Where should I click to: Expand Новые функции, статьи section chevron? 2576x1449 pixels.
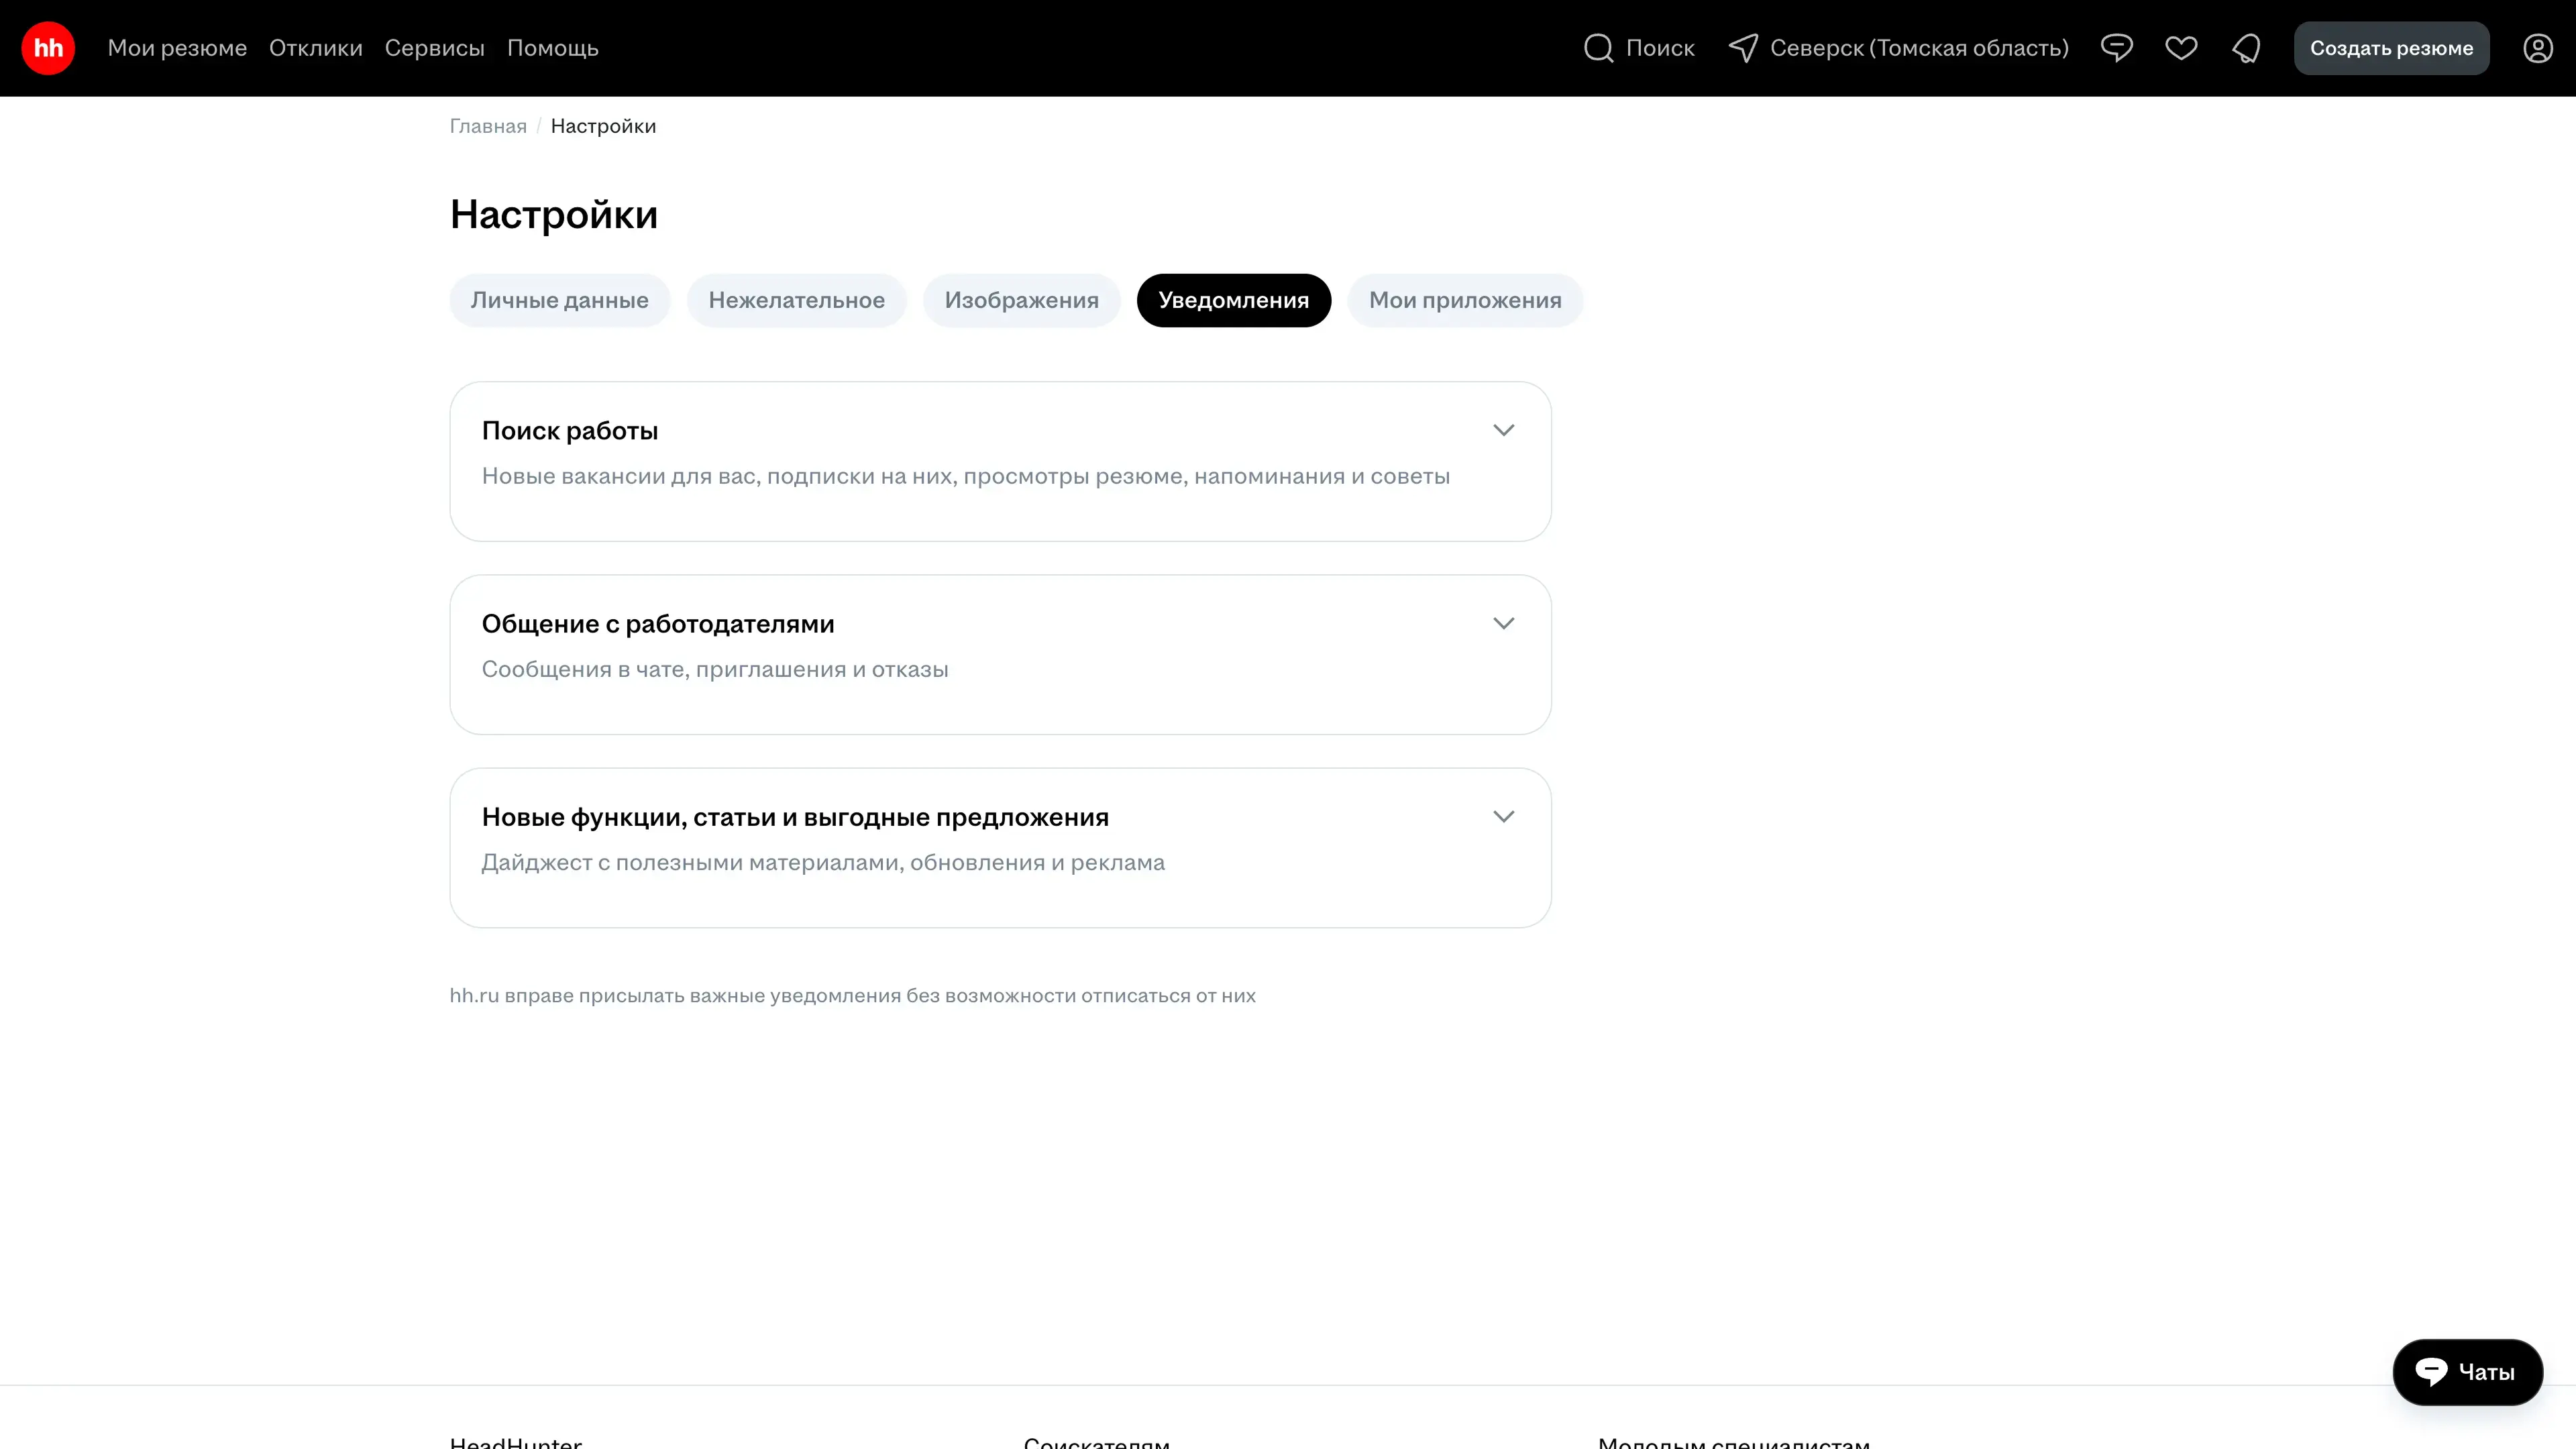click(x=1503, y=816)
